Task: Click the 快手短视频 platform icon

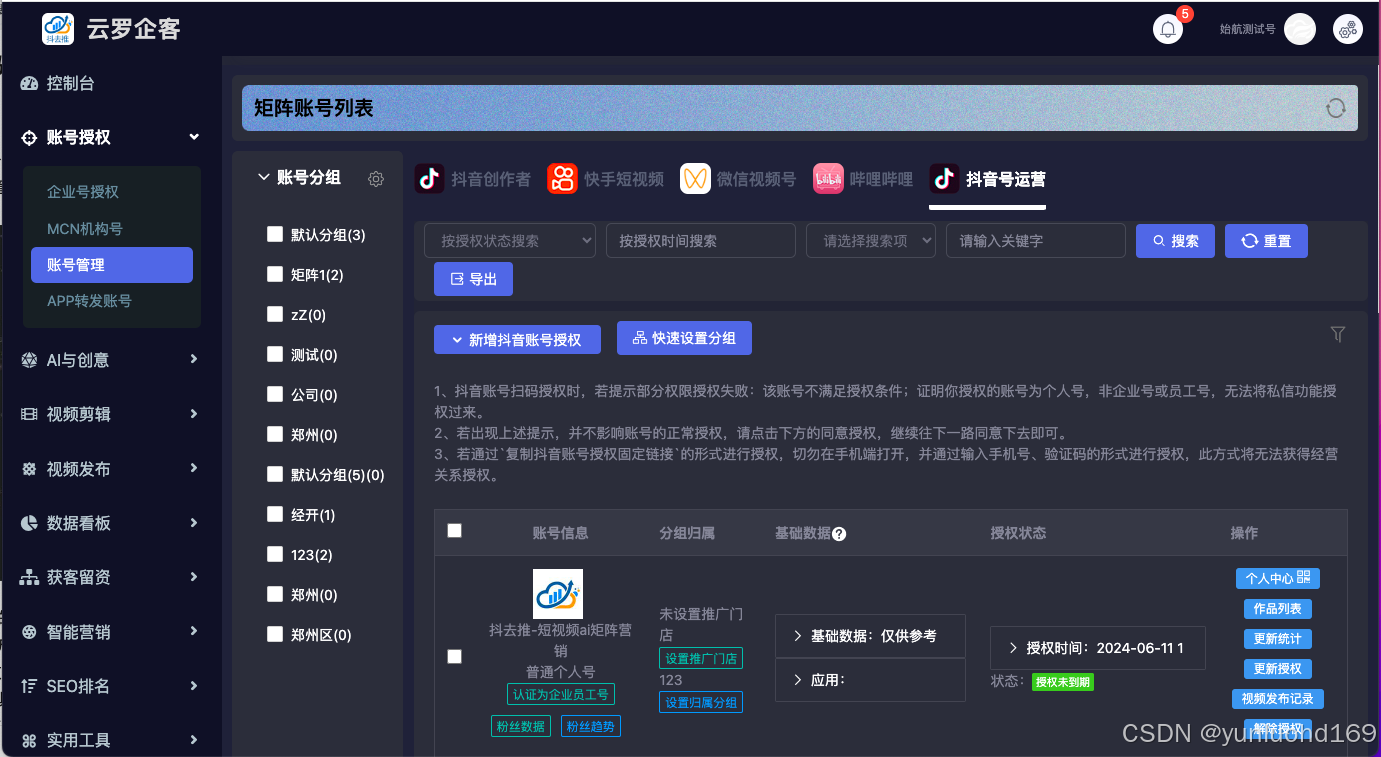Action: click(563, 179)
